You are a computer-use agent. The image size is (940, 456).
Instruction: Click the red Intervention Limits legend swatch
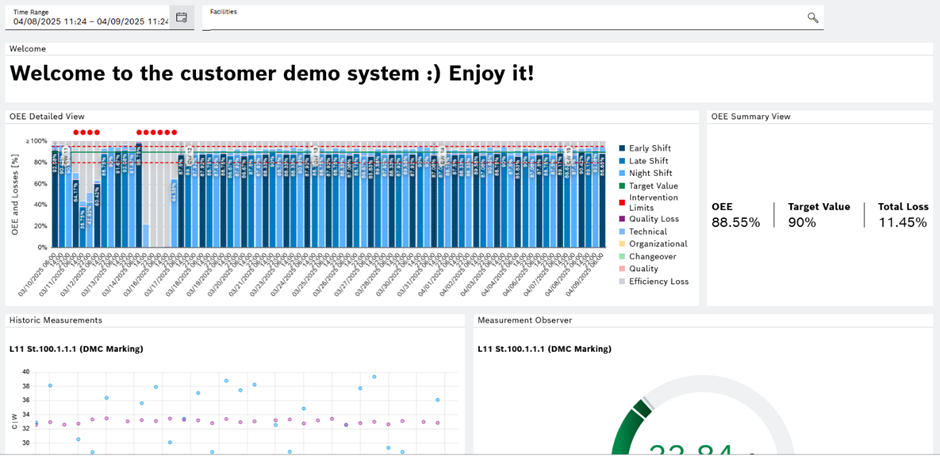pyautogui.click(x=622, y=202)
